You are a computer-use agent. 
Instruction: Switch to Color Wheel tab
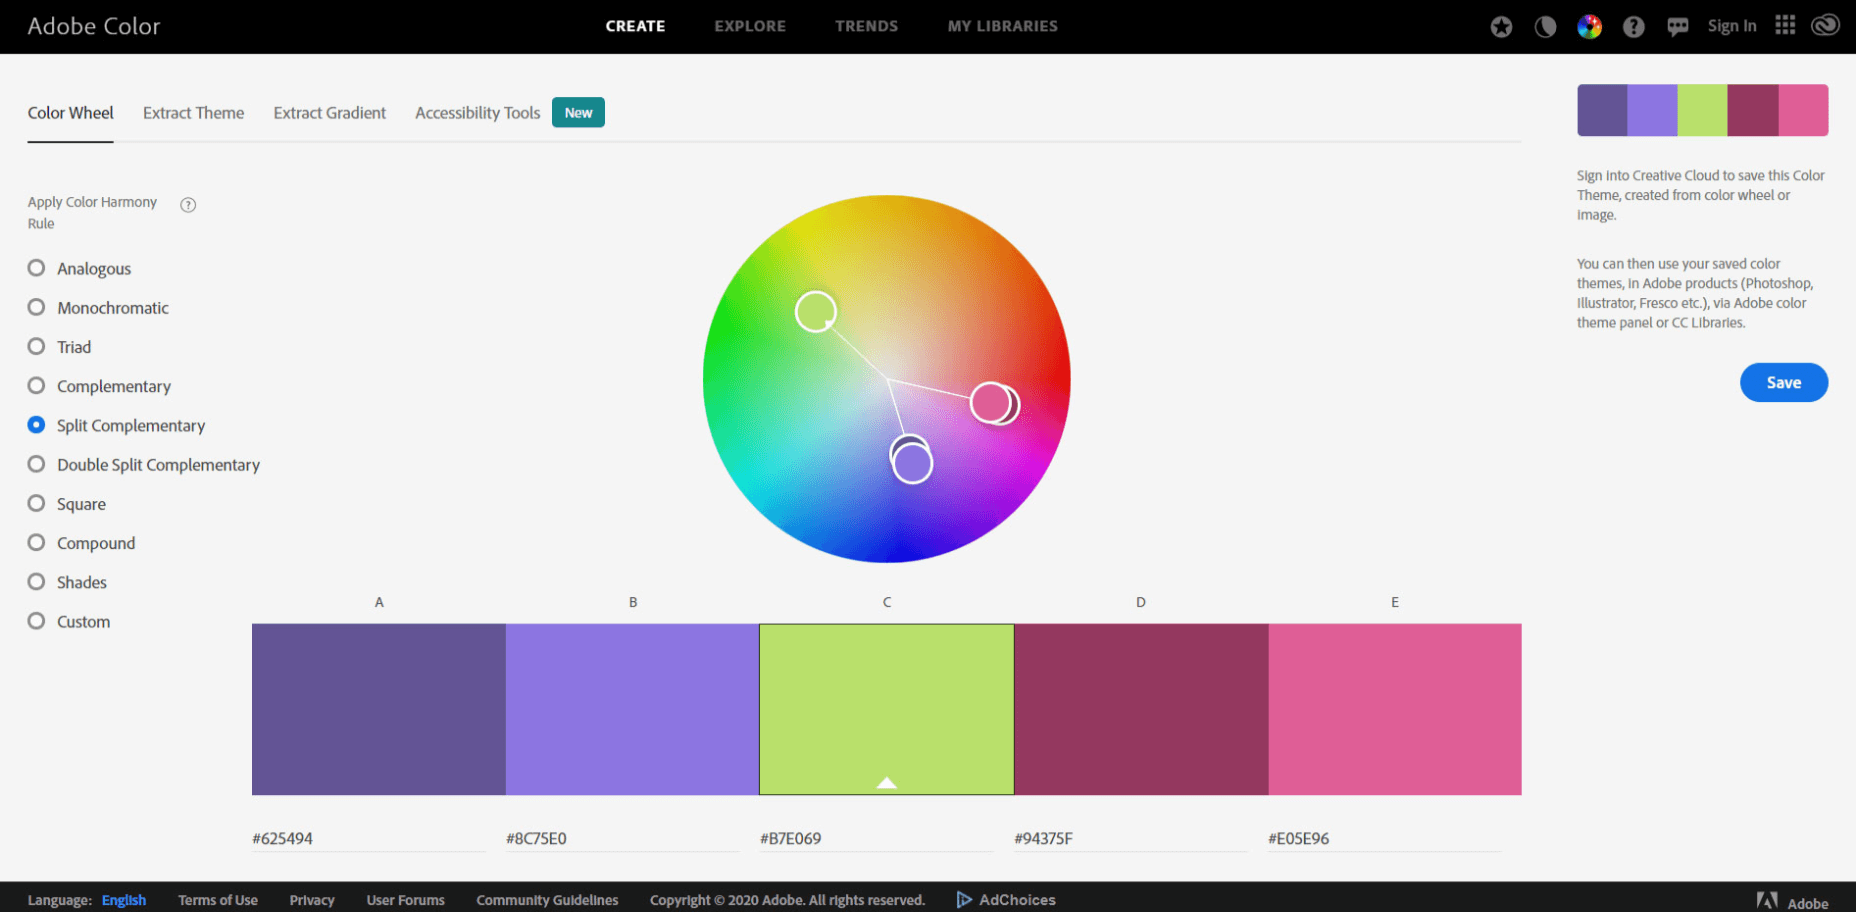pyautogui.click(x=71, y=113)
